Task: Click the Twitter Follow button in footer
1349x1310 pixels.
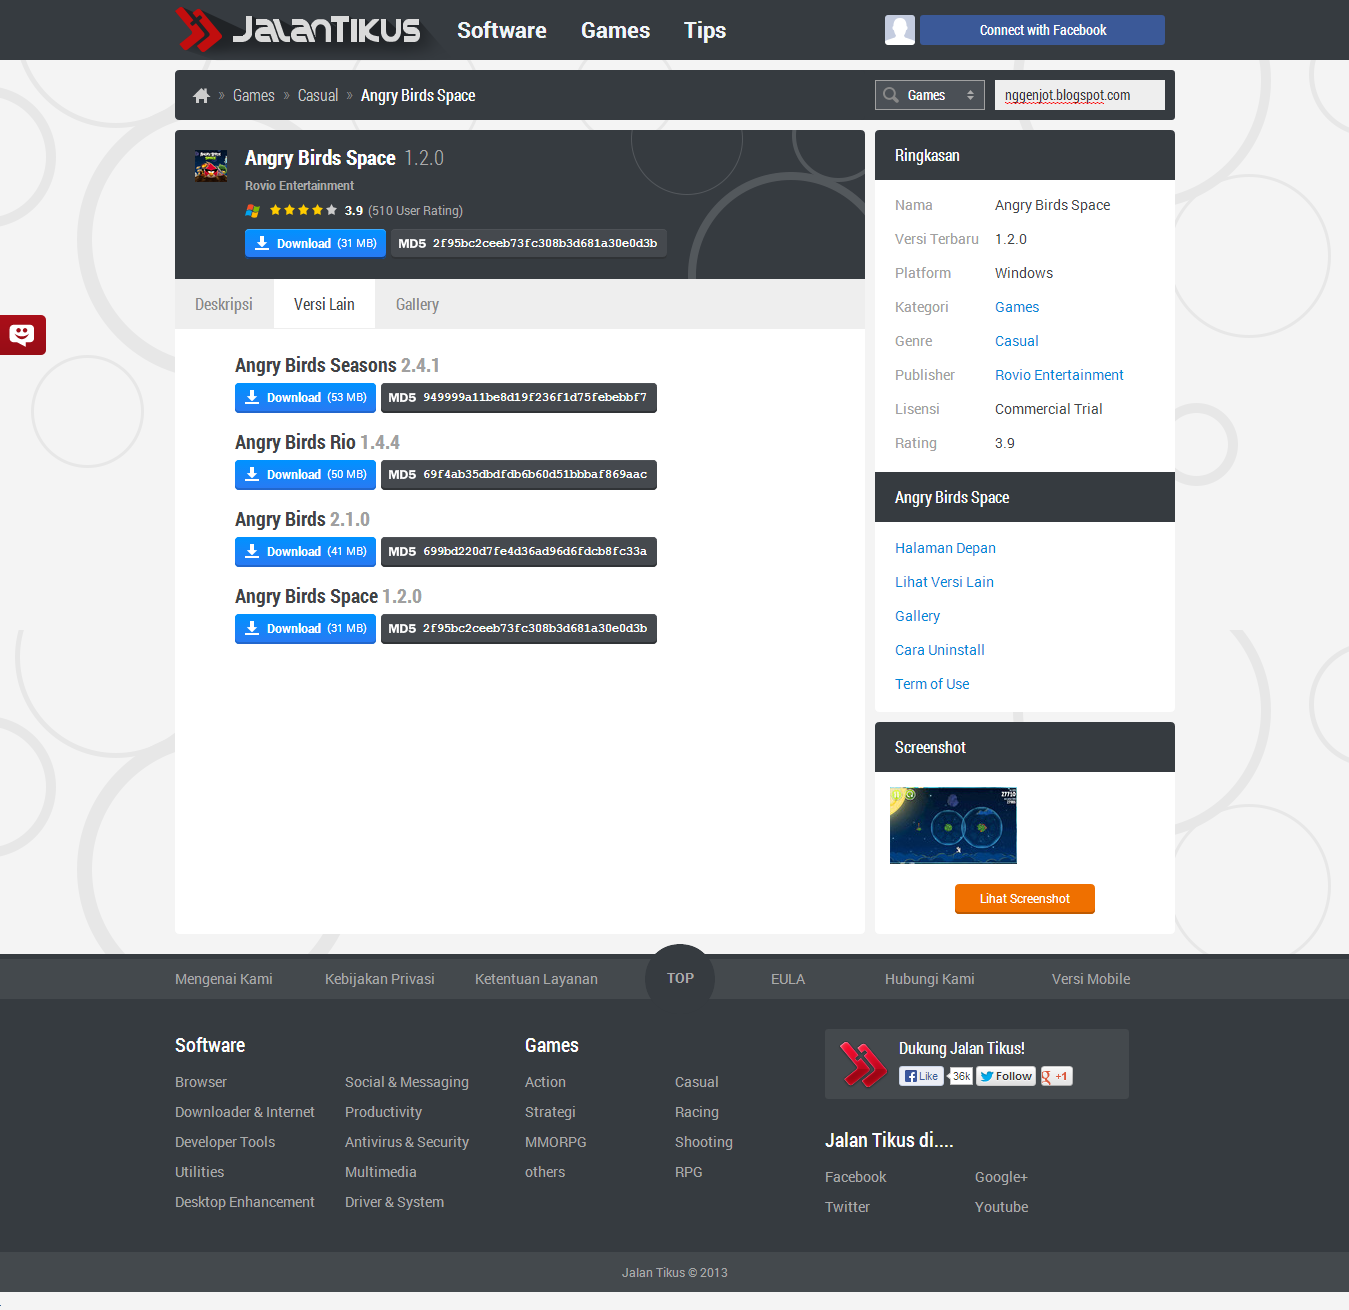Action: pos(1006,1076)
